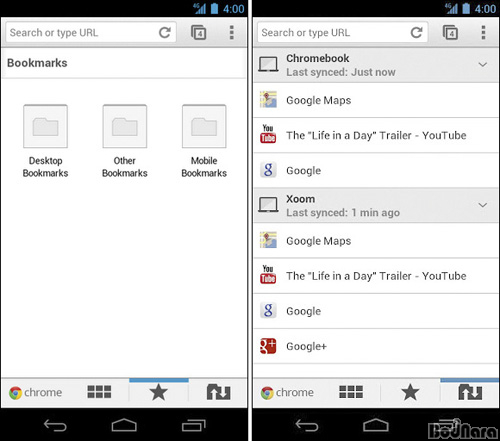Image resolution: width=500 pixels, height=441 pixels.
Task: Select the Xoom device icon
Action: coord(268,204)
